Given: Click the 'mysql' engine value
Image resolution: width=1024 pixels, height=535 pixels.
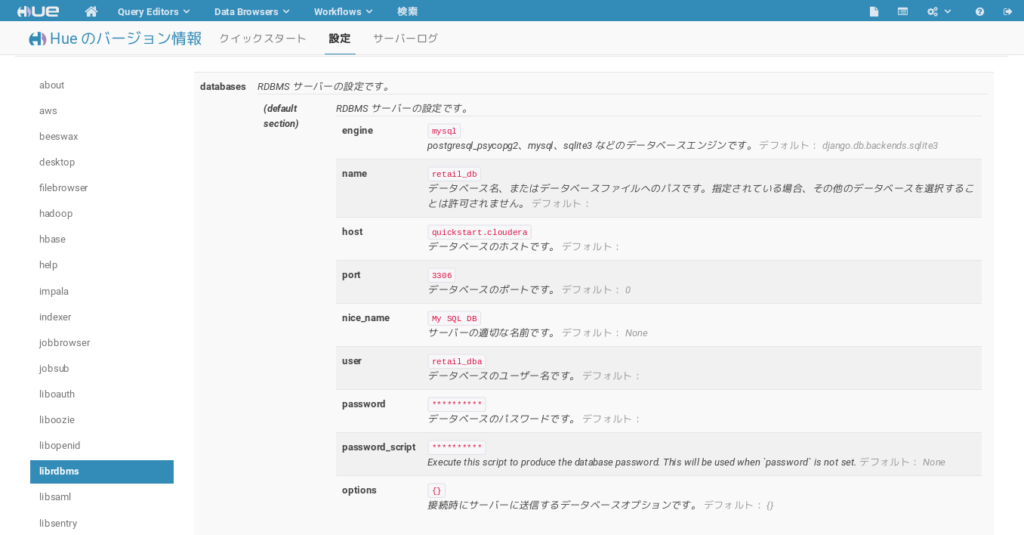Looking at the screenshot, I should [444, 131].
